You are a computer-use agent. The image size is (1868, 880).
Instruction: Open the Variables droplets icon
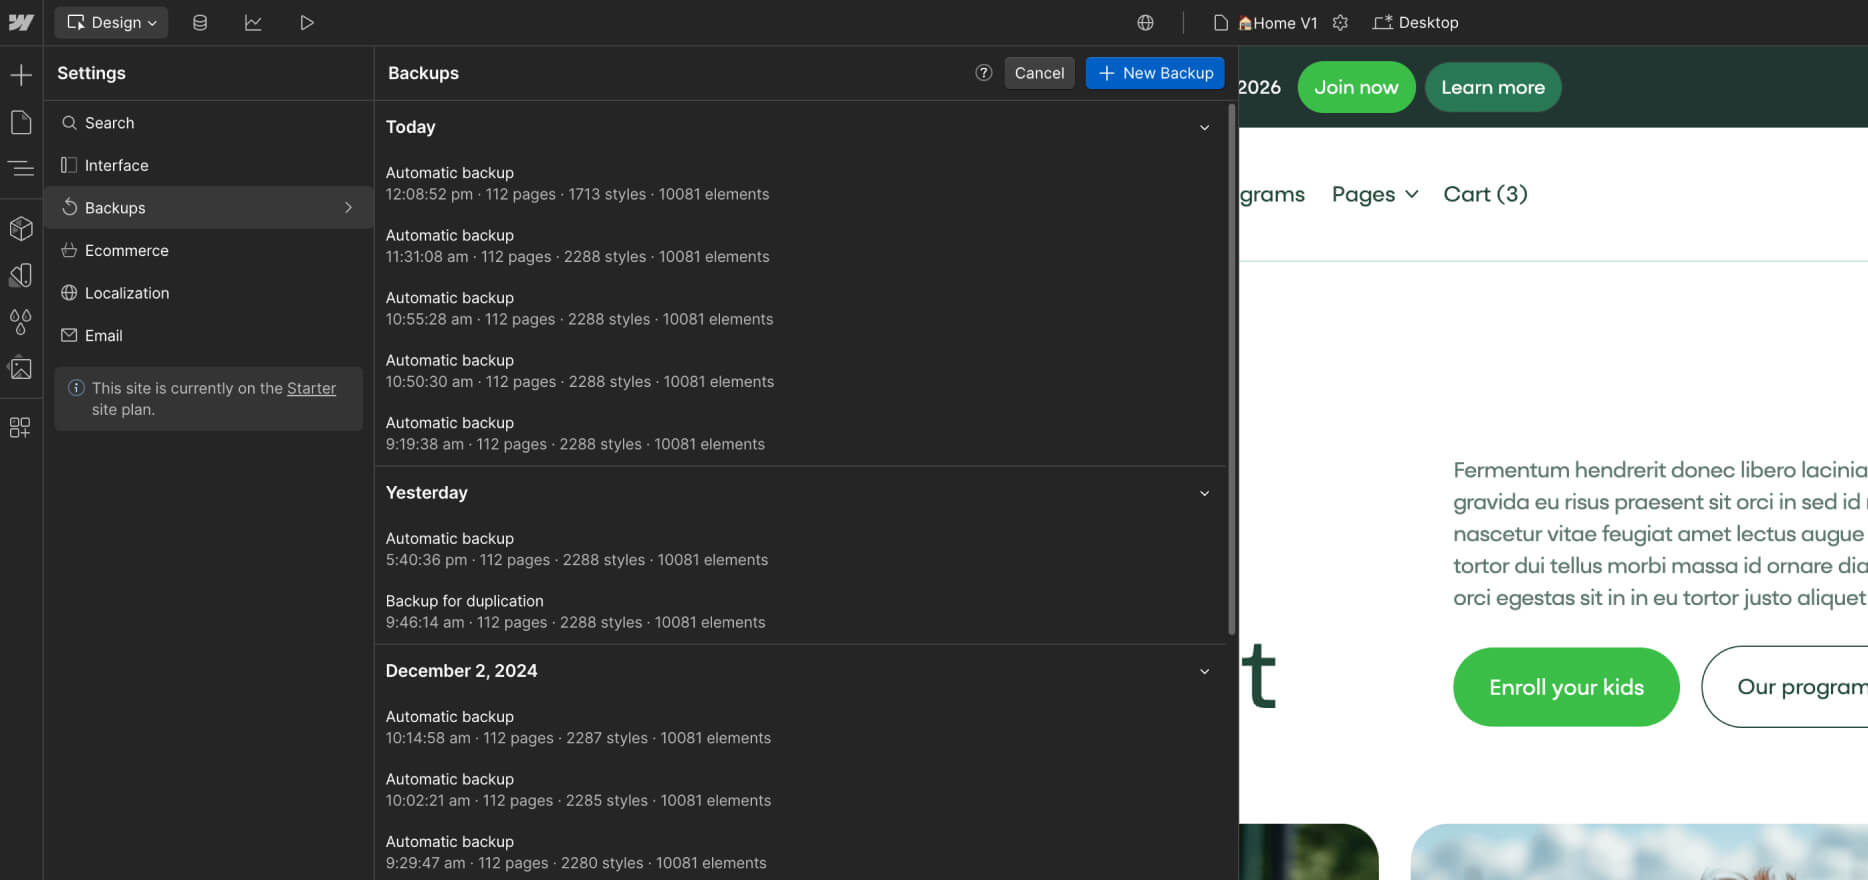tap(21, 322)
